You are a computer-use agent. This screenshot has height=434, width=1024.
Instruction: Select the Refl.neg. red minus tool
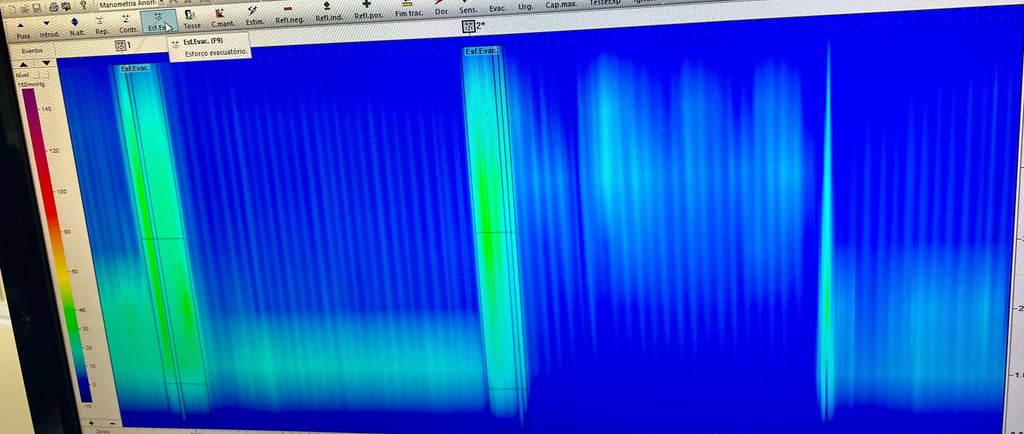coord(288,14)
